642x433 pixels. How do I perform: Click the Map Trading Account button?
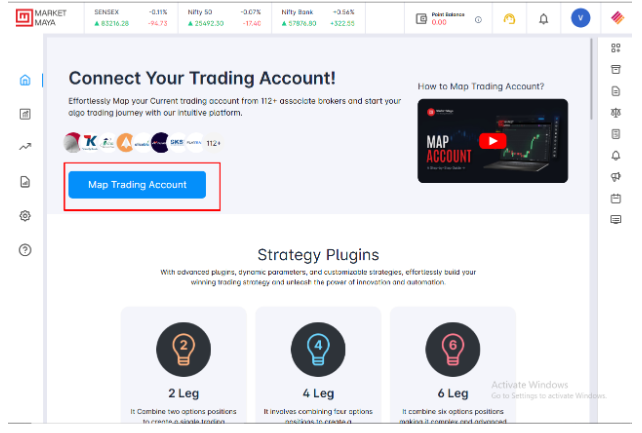pyautogui.click(x=137, y=185)
